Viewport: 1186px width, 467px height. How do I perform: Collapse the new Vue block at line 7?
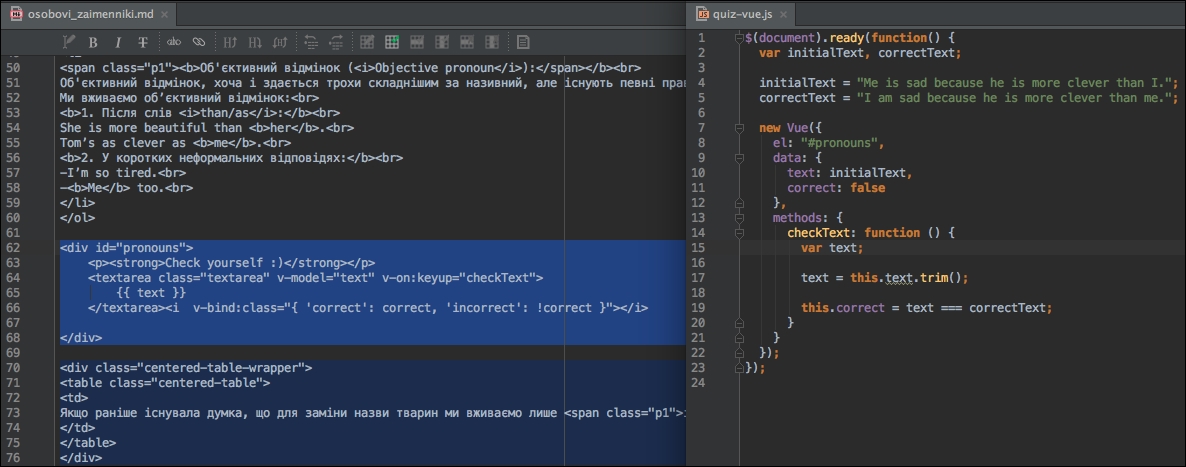click(x=740, y=128)
